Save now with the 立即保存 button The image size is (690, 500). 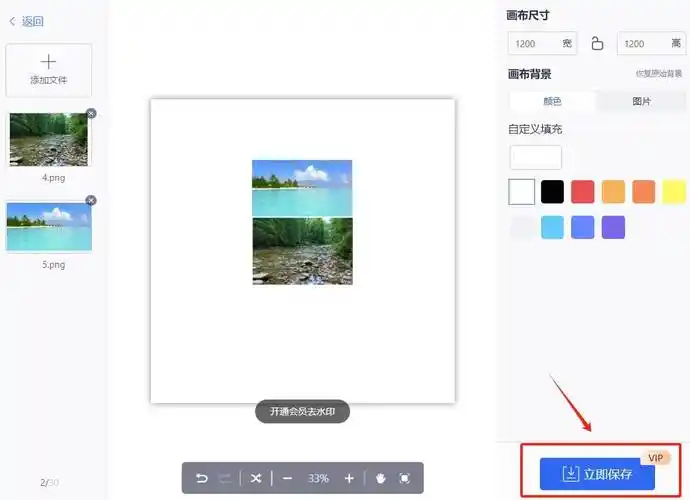tap(597, 474)
